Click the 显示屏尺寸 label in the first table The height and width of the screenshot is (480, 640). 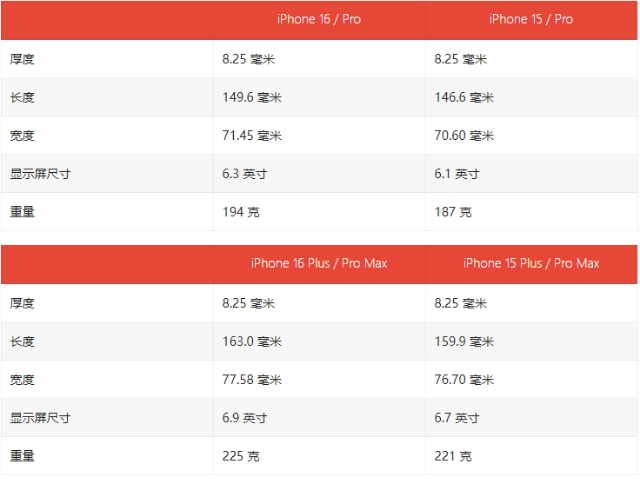click(x=40, y=173)
